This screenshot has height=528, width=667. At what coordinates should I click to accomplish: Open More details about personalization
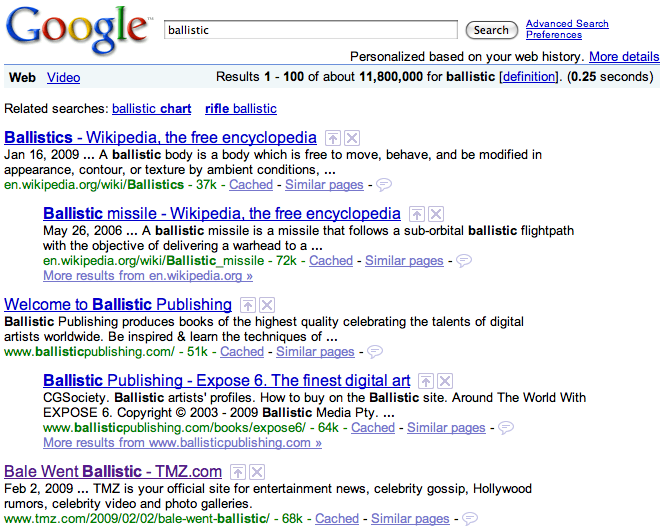coord(624,57)
